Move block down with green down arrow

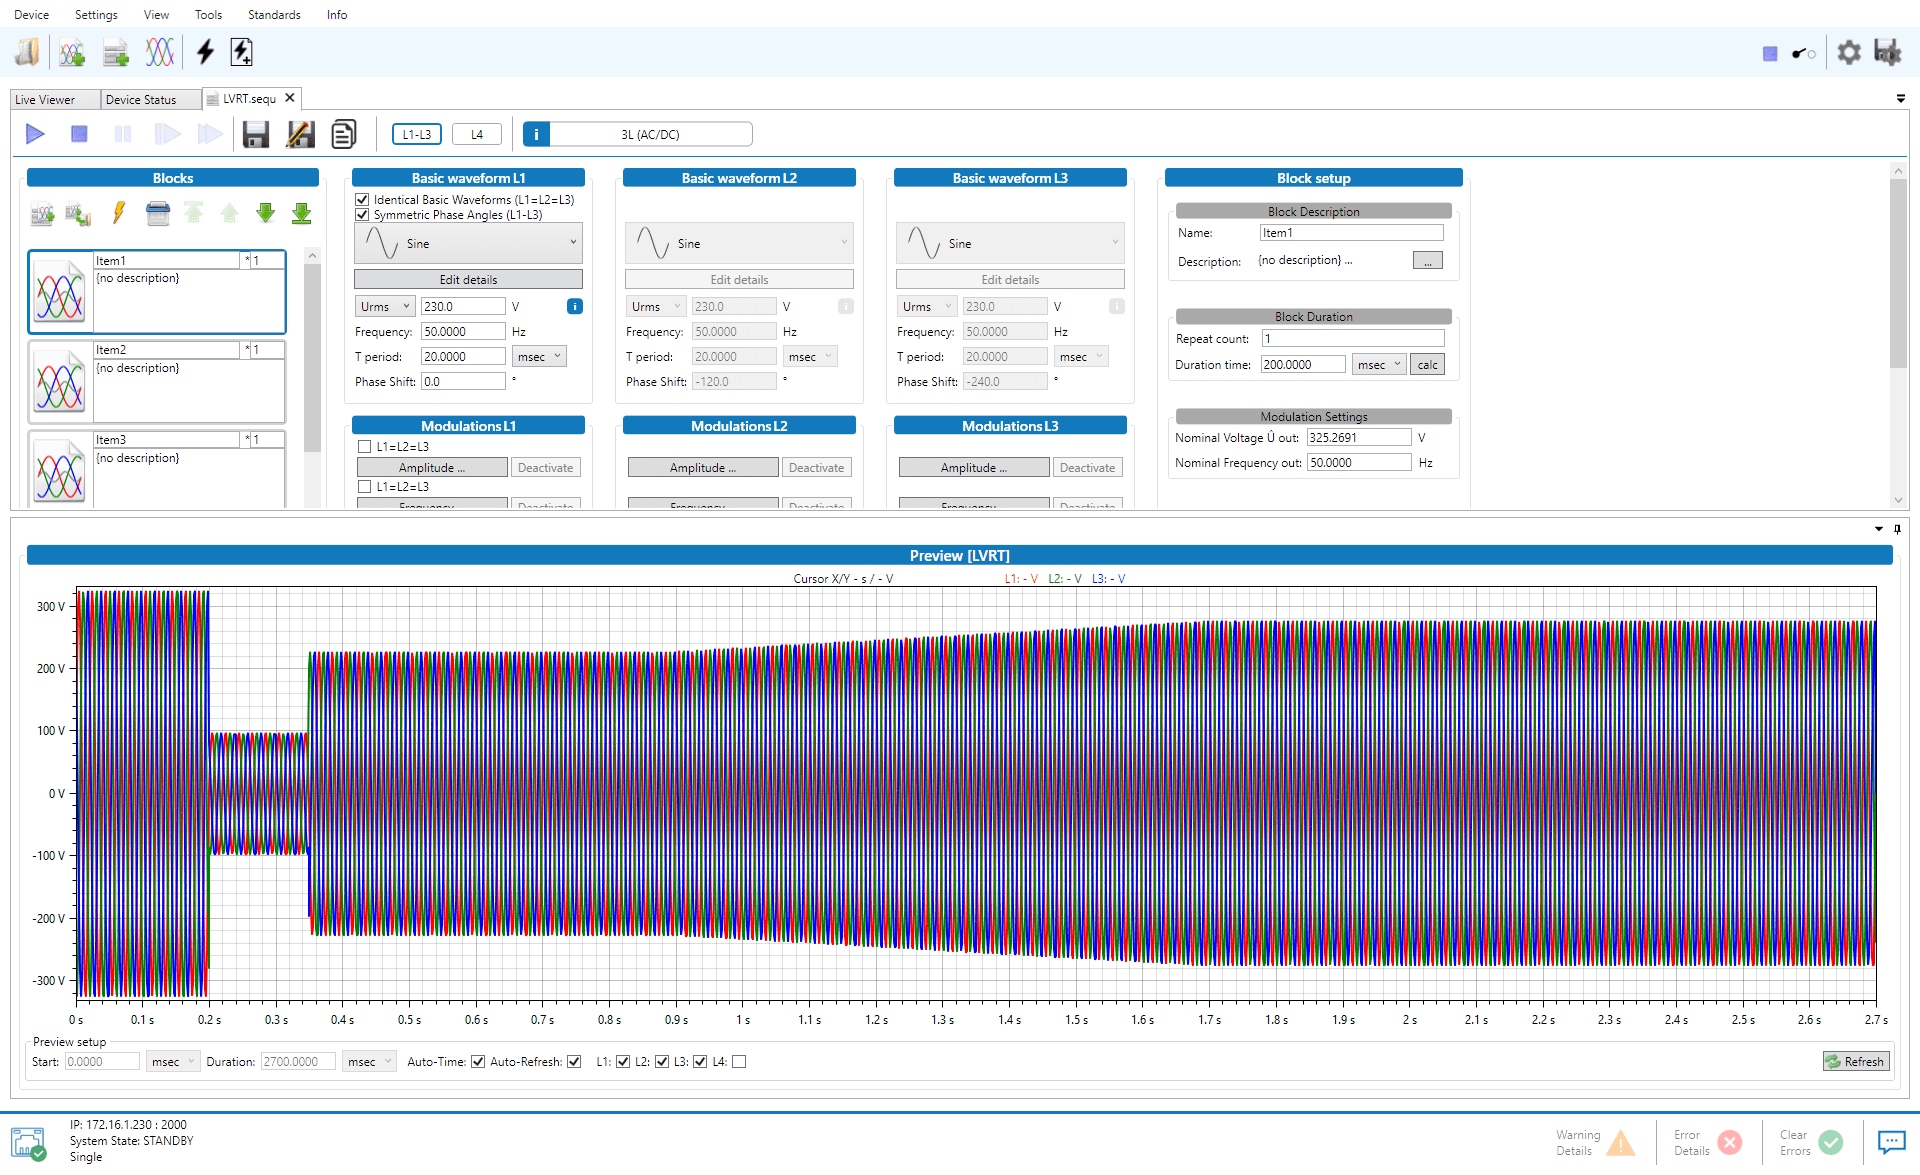[265, 213]
